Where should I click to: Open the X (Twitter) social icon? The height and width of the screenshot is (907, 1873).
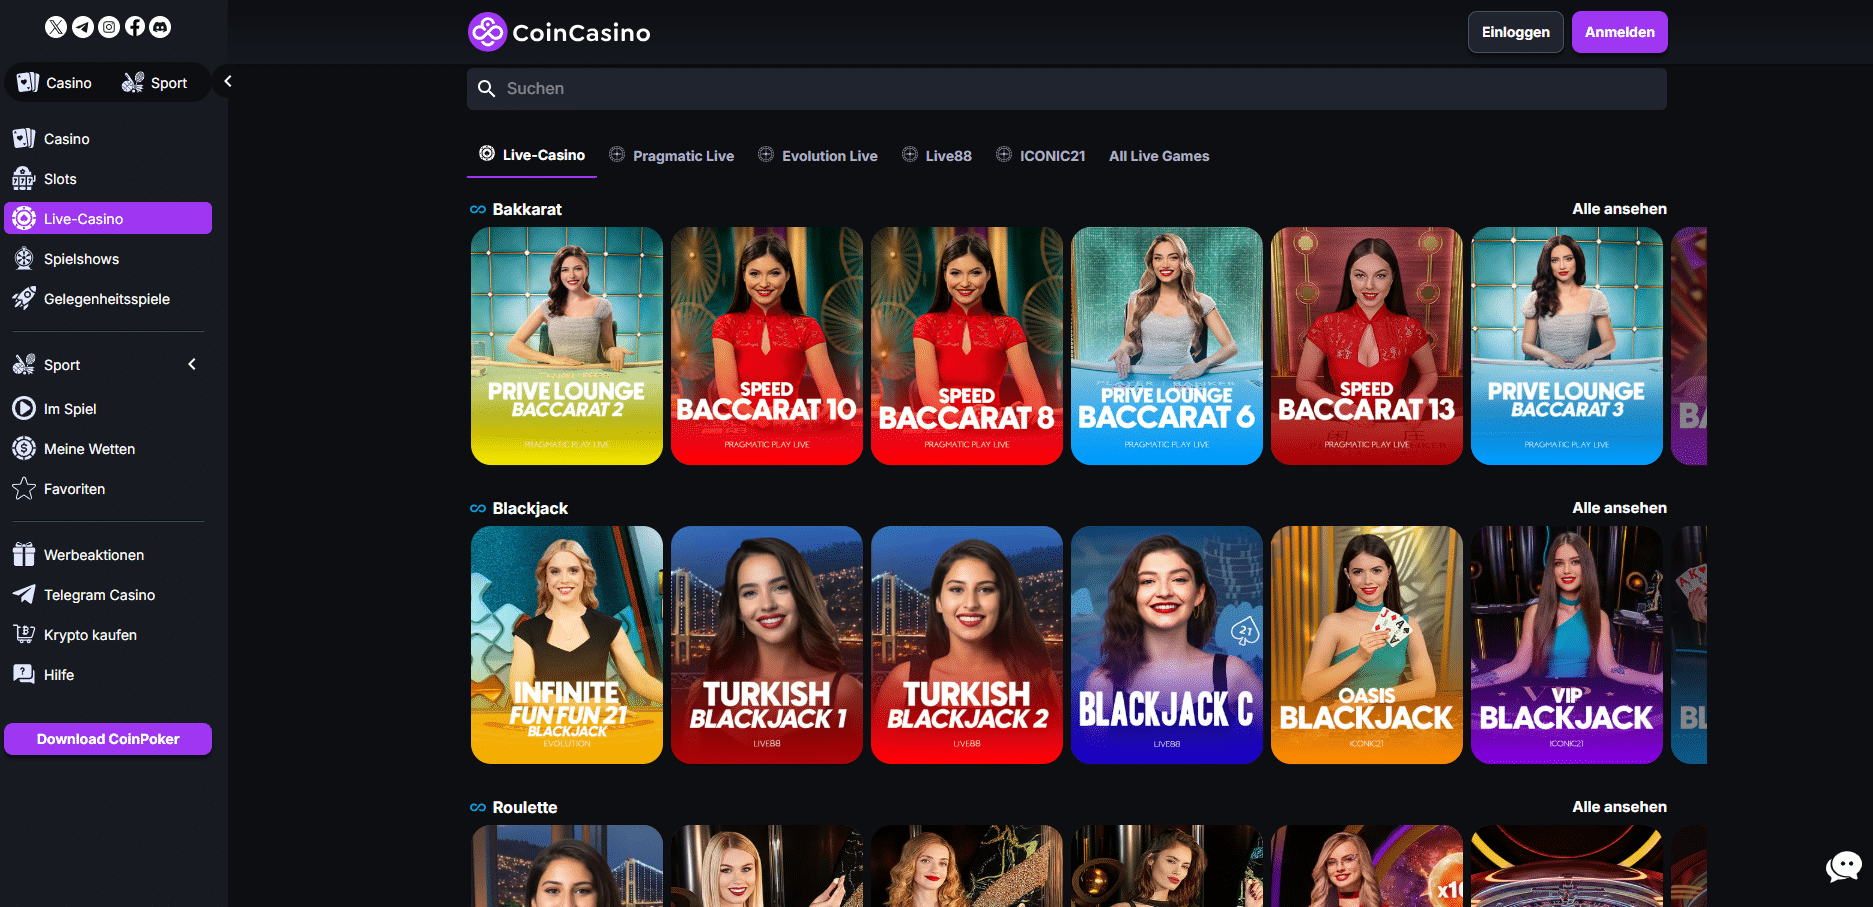click(x=56, y=27)
